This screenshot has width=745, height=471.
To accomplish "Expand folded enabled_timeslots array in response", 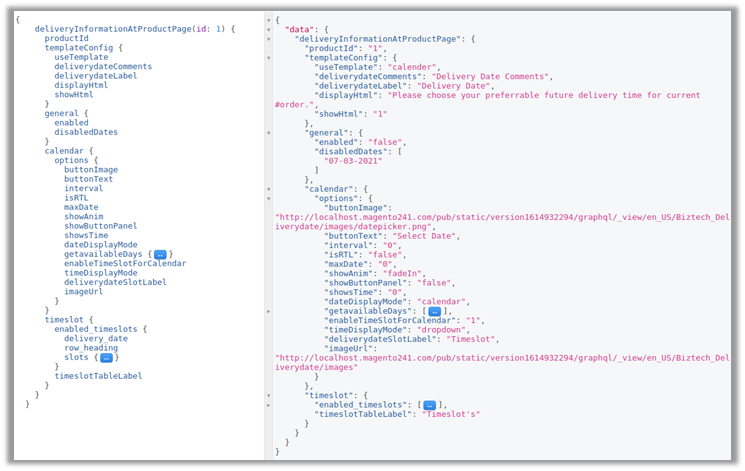I will [430, 404].
